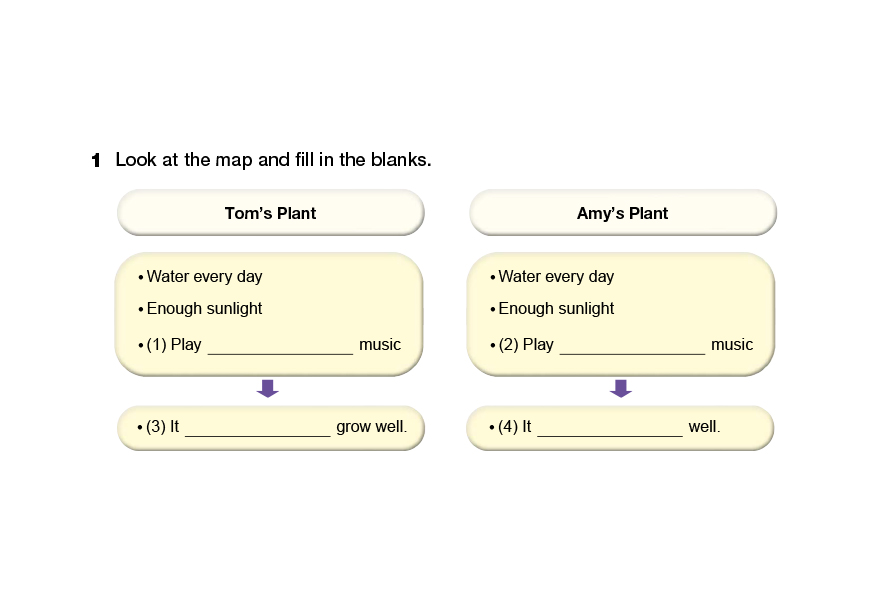This screenshot has width=873, height=612.
Task: Click "Water every day" in Tom's box
Action: click(x=204, y=277)
